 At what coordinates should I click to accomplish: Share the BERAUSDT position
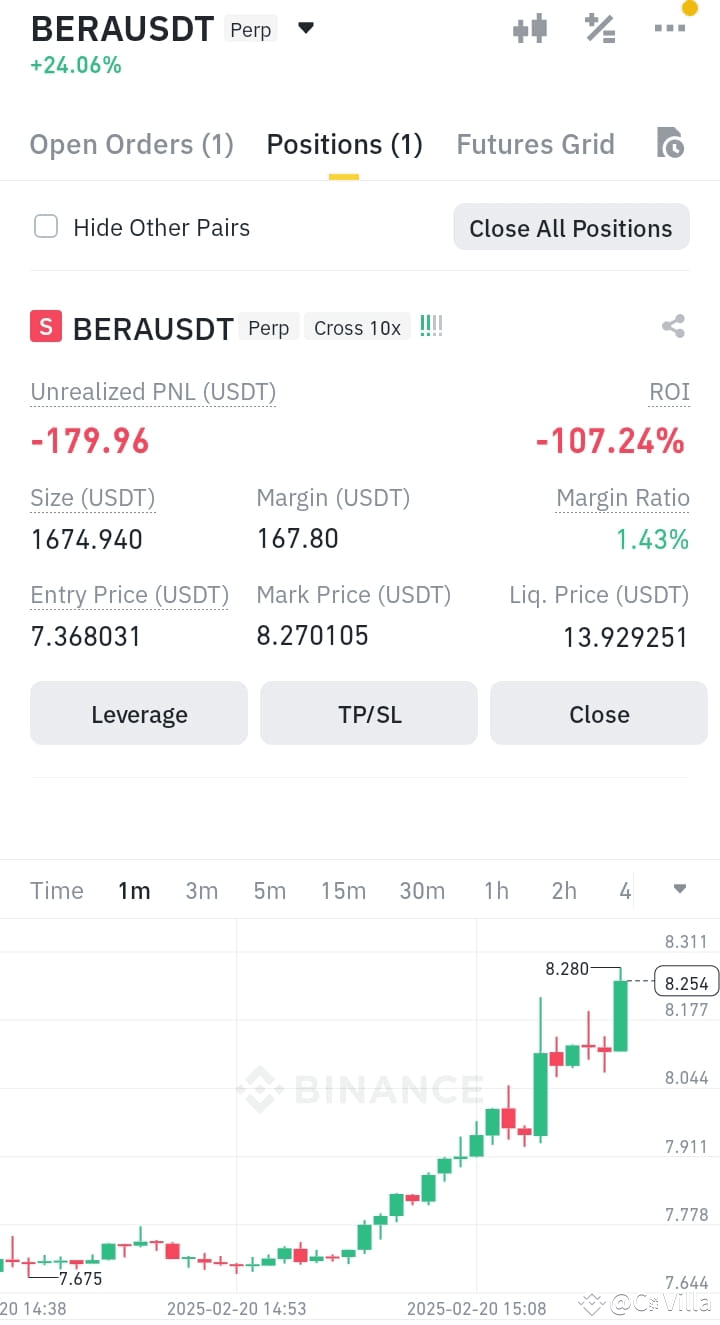coord(673,326)
